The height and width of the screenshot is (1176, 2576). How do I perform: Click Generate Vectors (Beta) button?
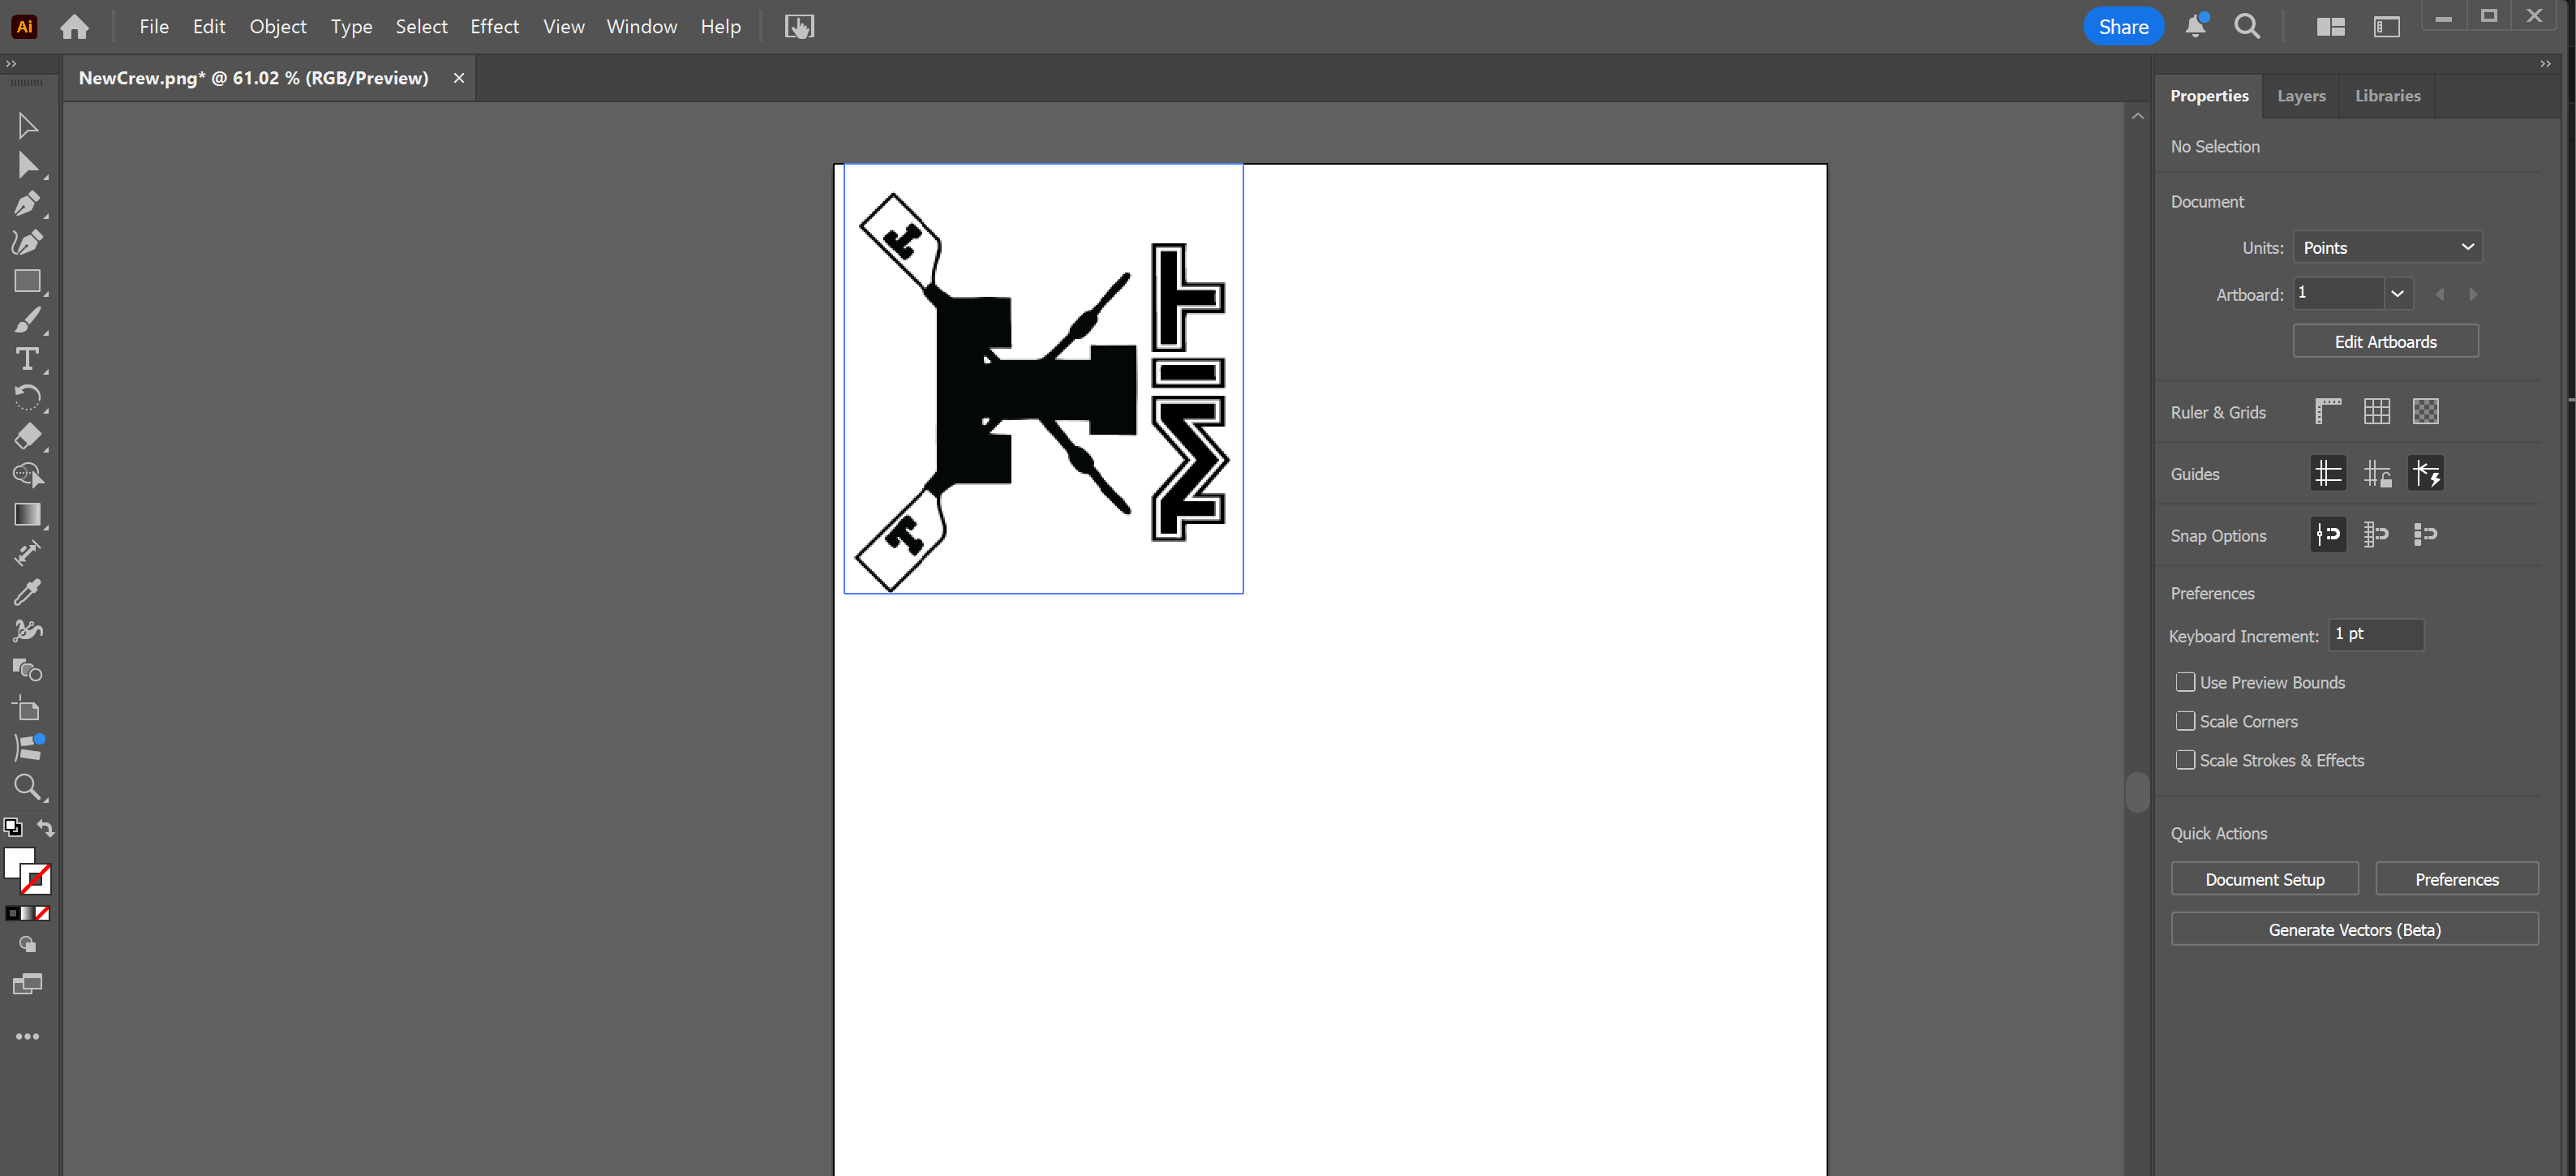(2354, 929)
